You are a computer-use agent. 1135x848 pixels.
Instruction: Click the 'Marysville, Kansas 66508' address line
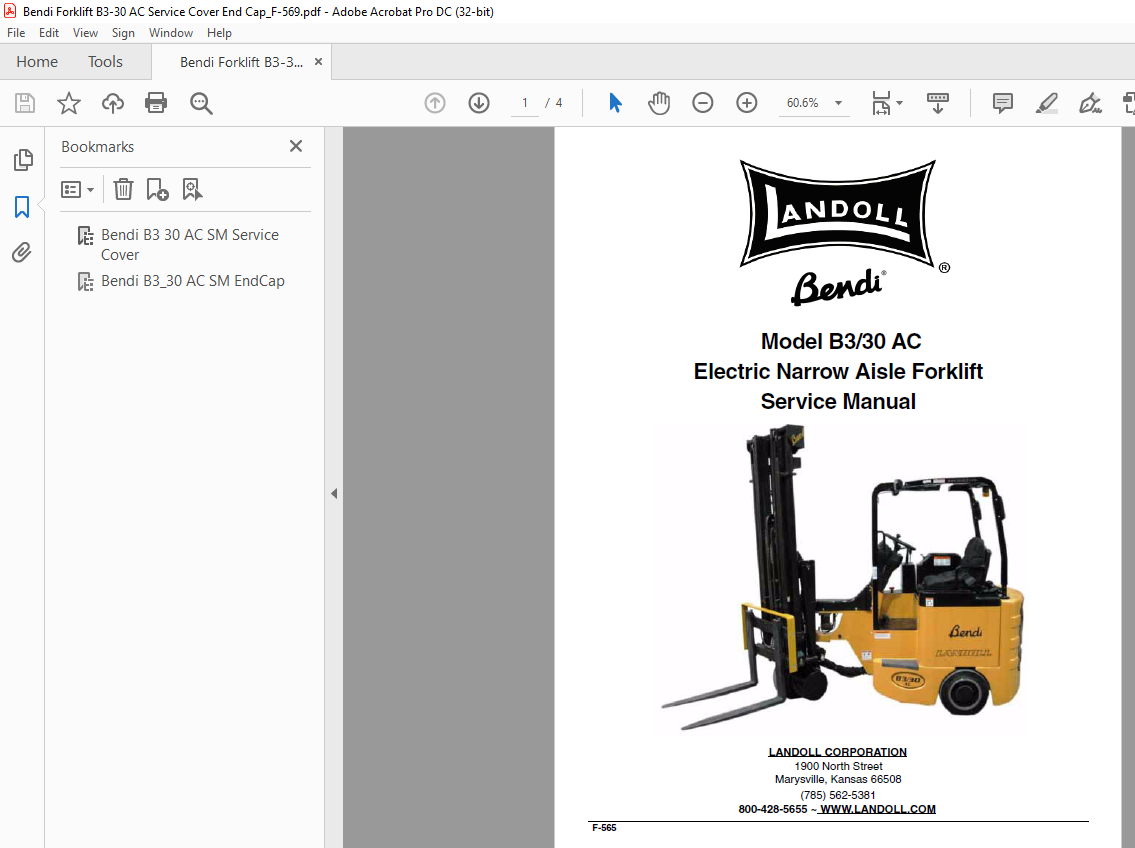click(837, 779)
